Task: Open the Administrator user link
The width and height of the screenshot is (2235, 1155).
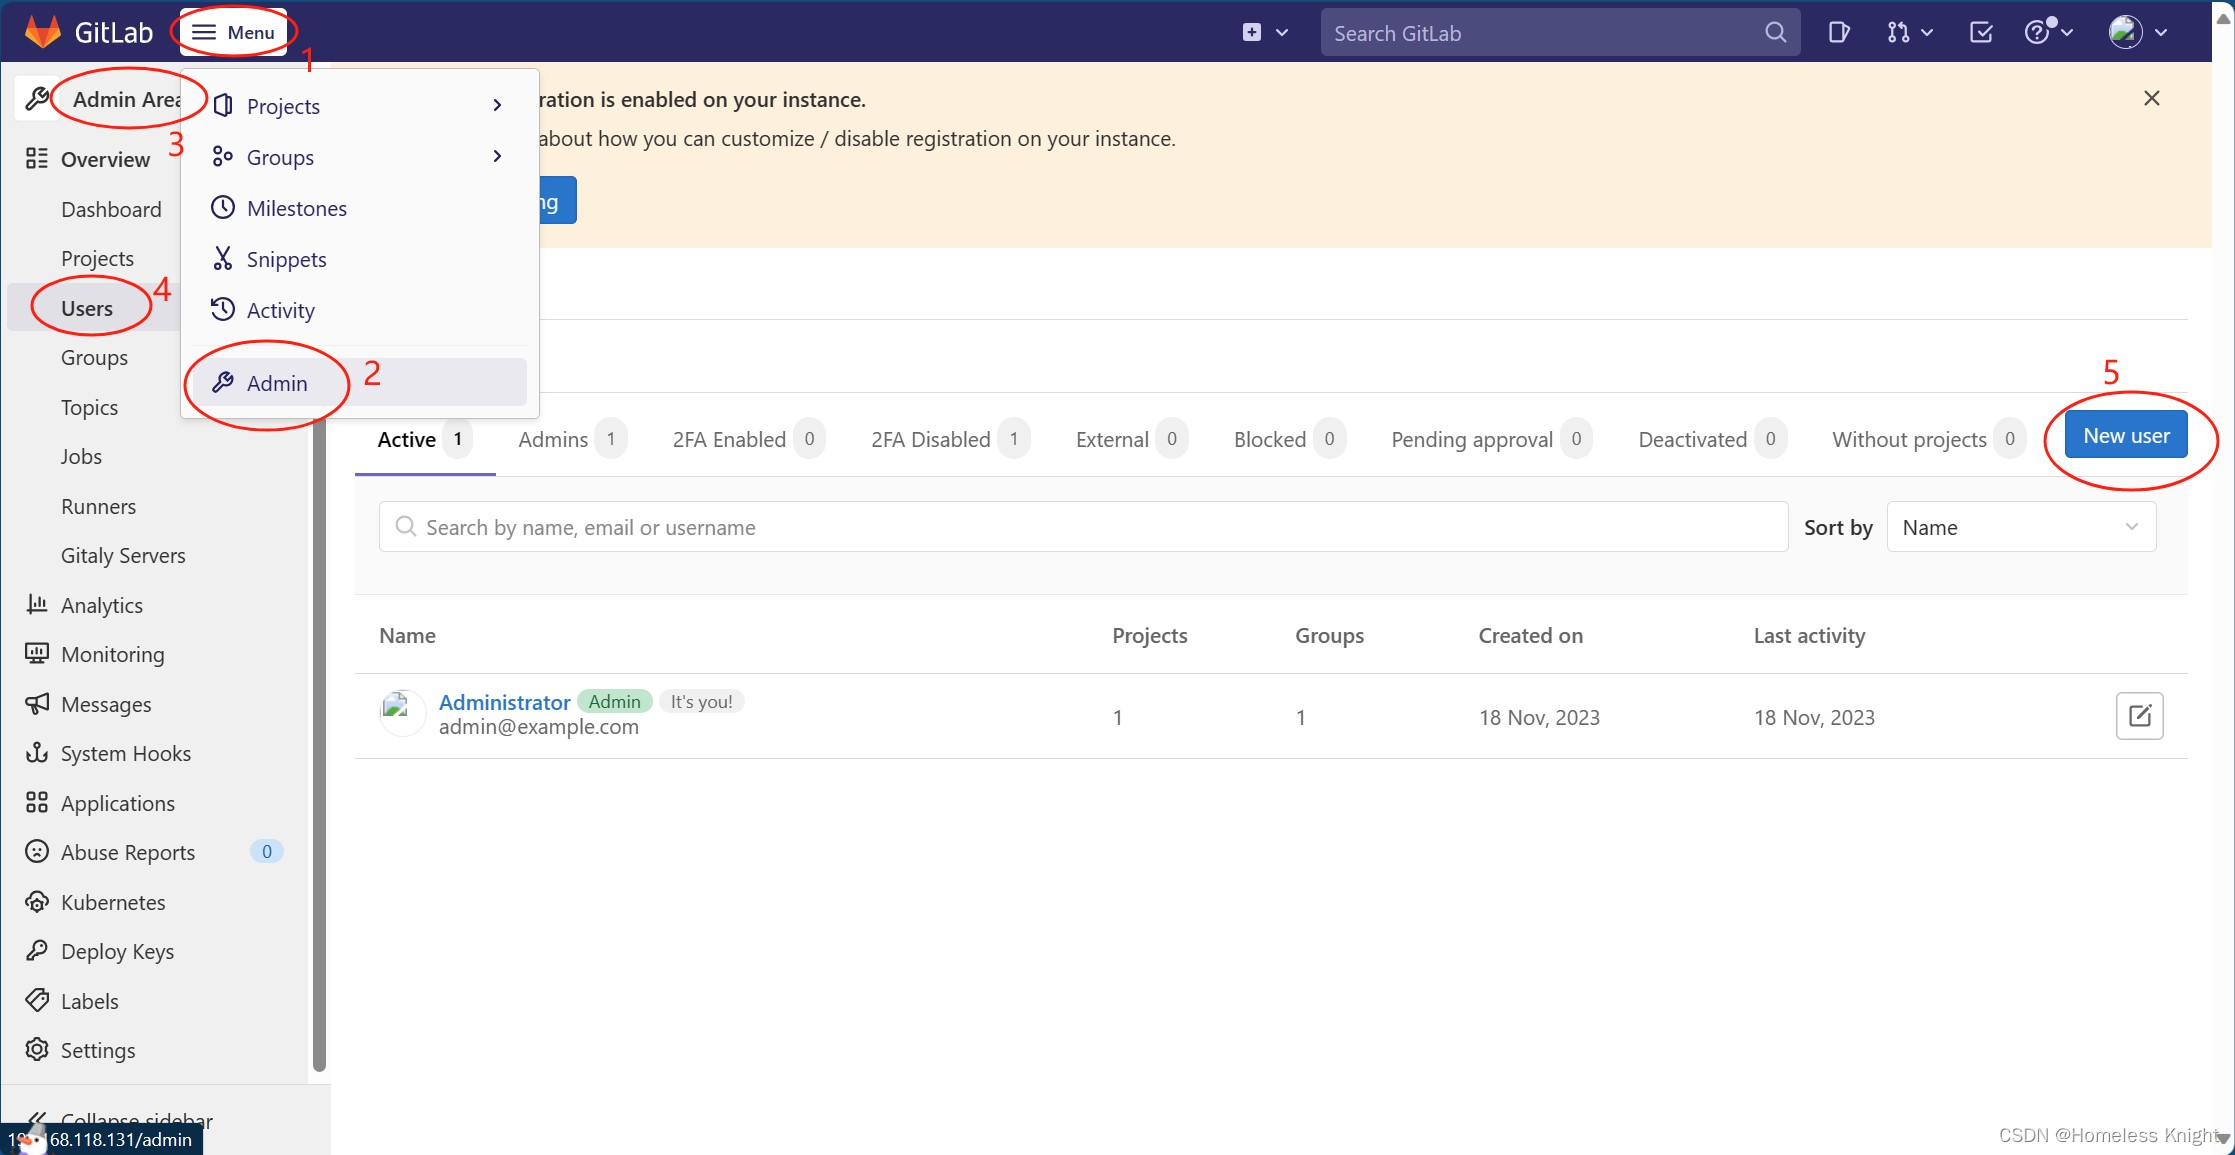Action: point(504,702)
